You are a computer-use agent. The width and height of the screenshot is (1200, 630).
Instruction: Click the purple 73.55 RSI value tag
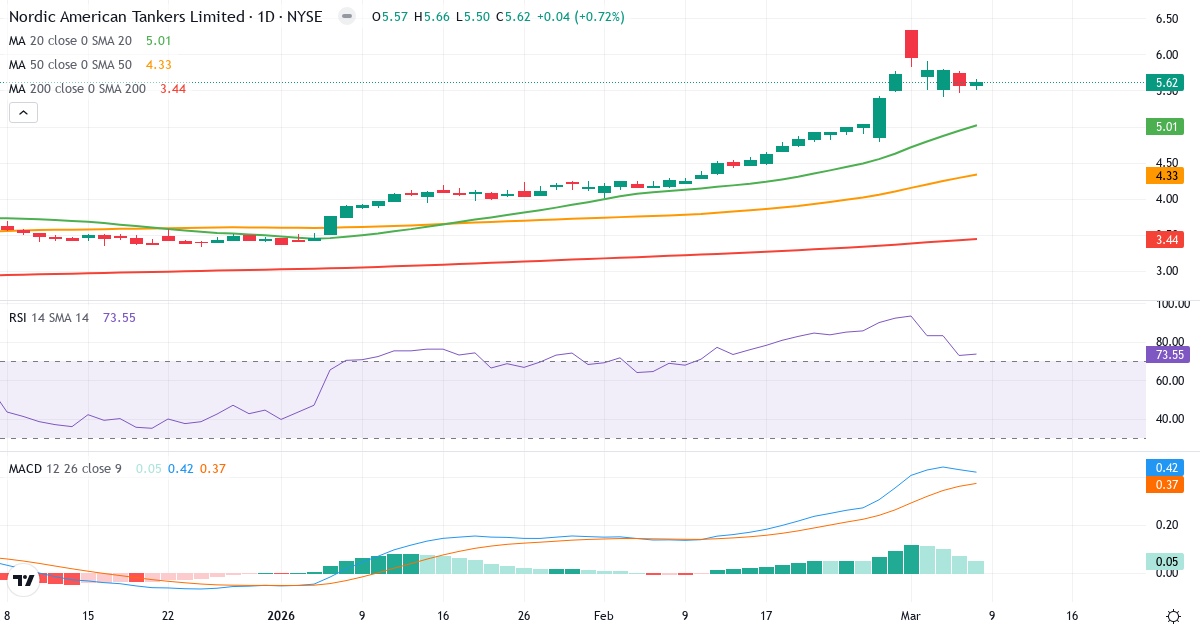[x=1166, y=355]
